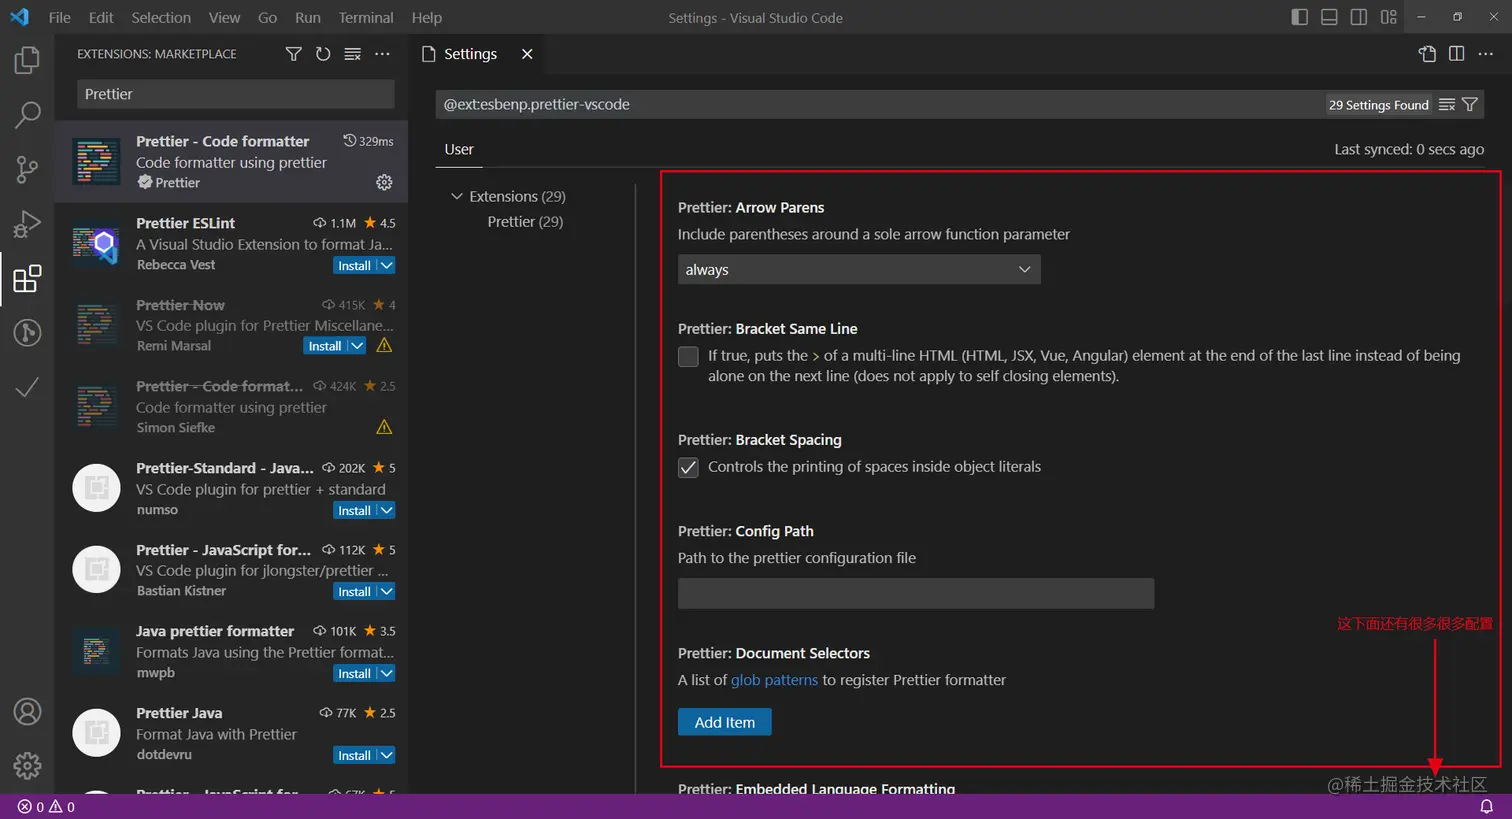1512x819 pixels.
Task: Install the Prettier Now extension
Action: (324, 346)
